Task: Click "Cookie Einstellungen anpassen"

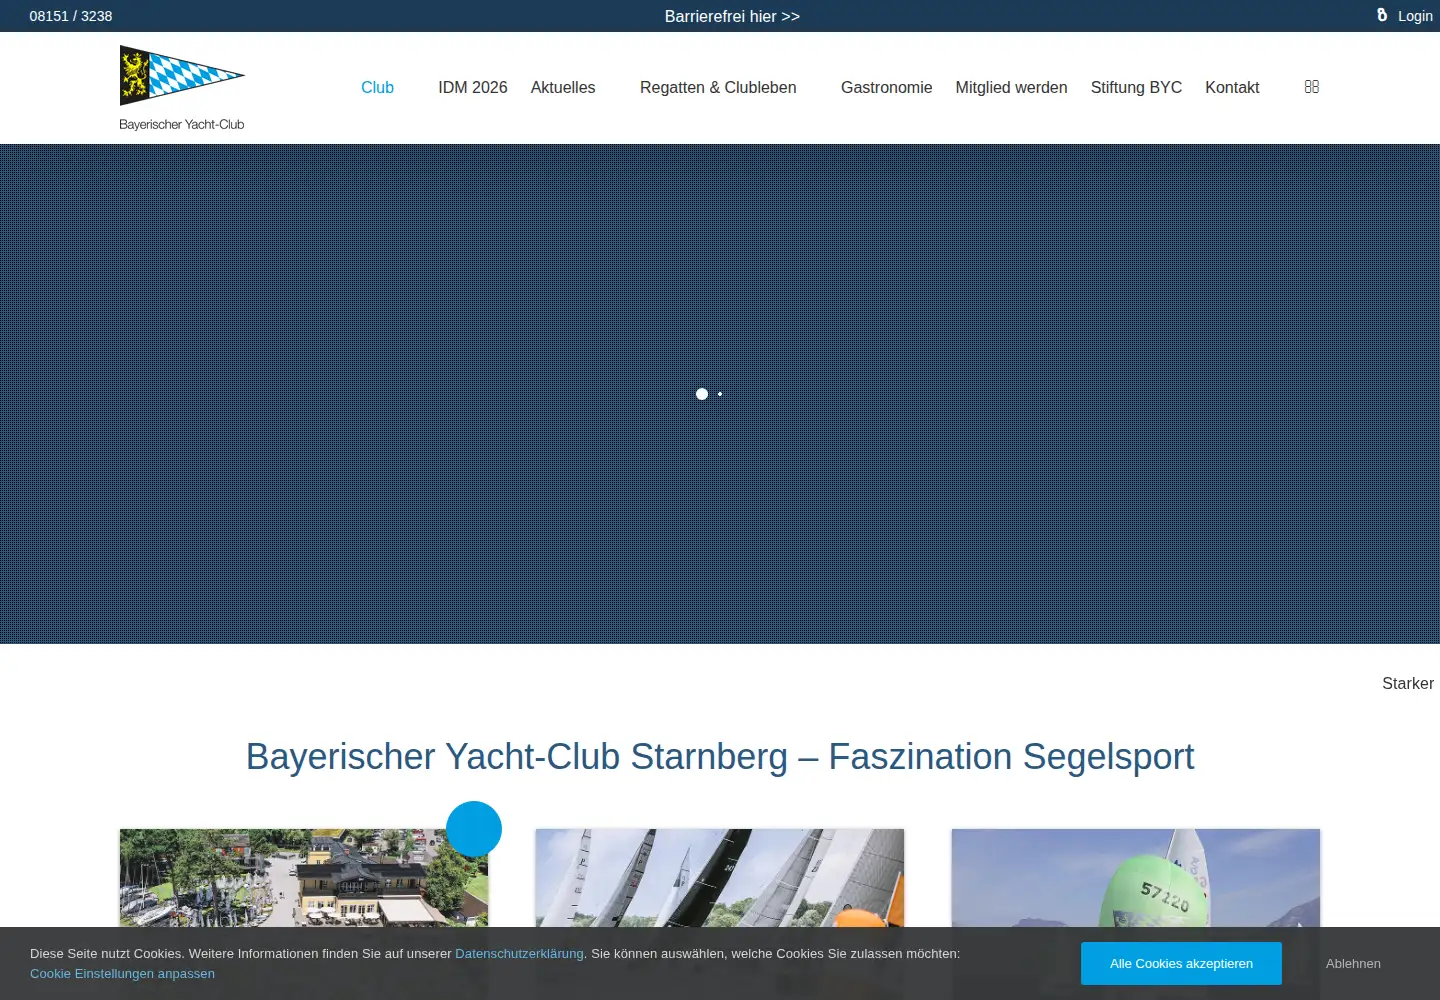Action: coord(122,974)
